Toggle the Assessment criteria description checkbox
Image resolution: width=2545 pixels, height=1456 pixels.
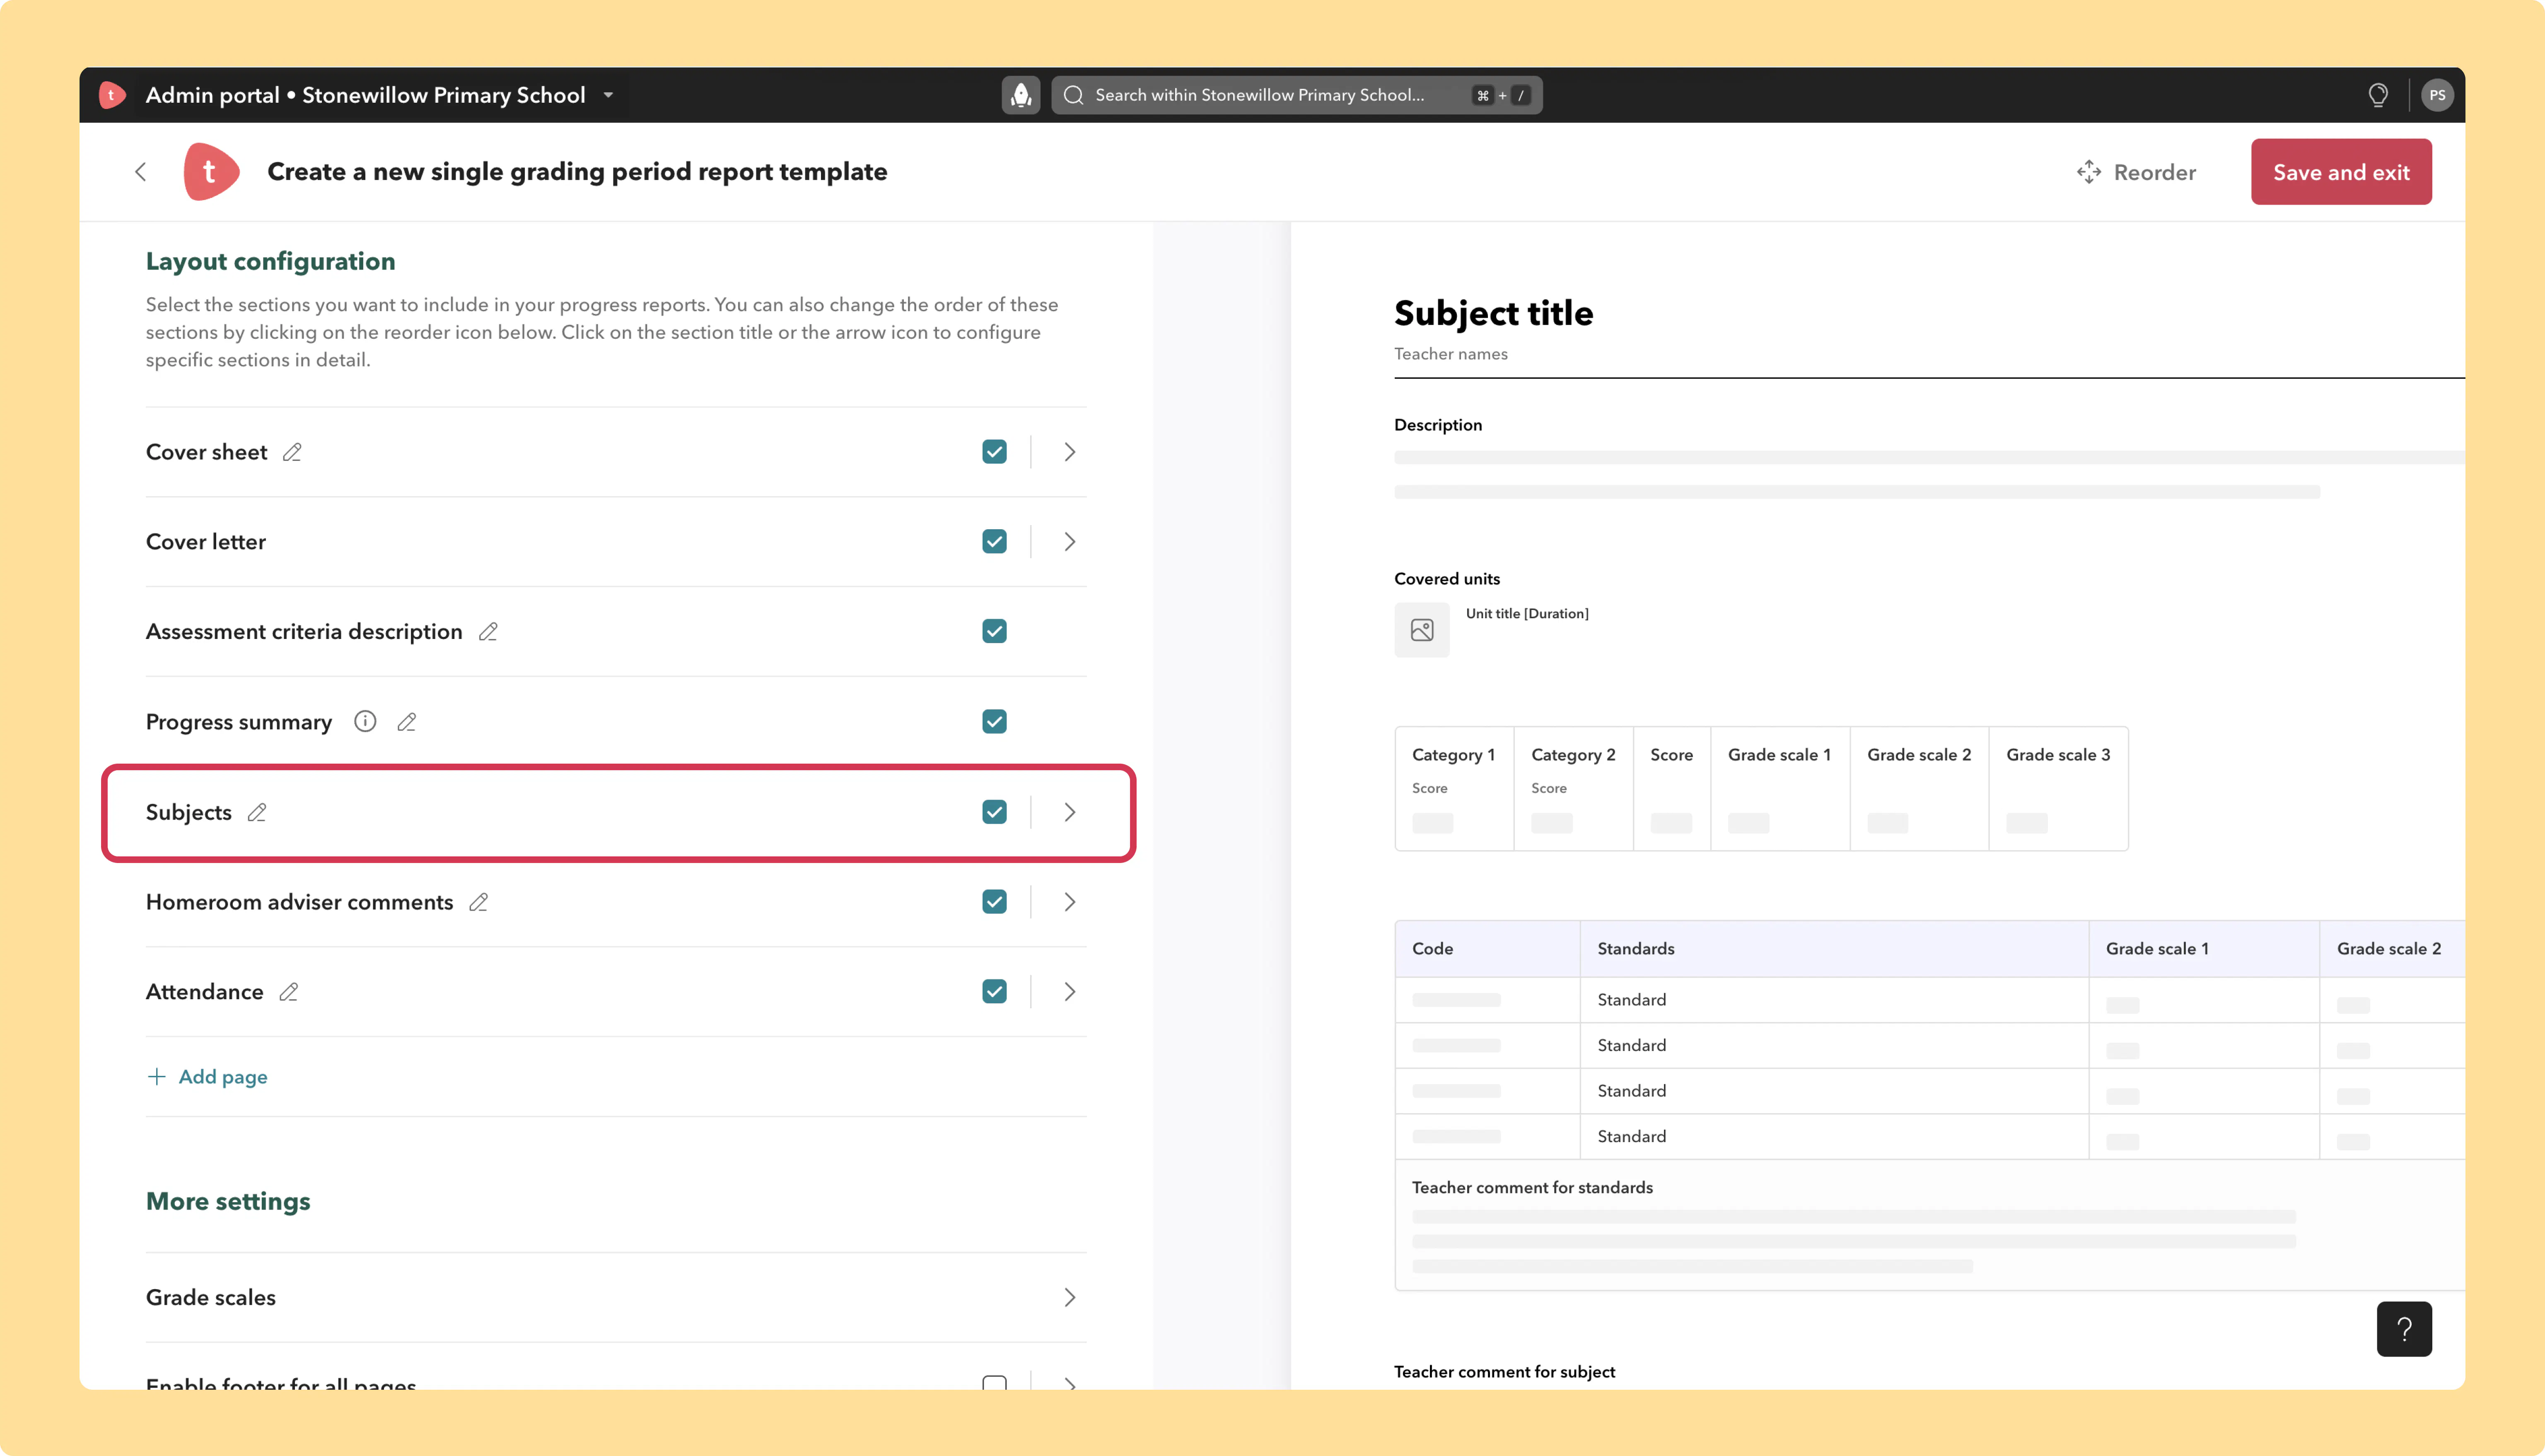tap(994, 632)
